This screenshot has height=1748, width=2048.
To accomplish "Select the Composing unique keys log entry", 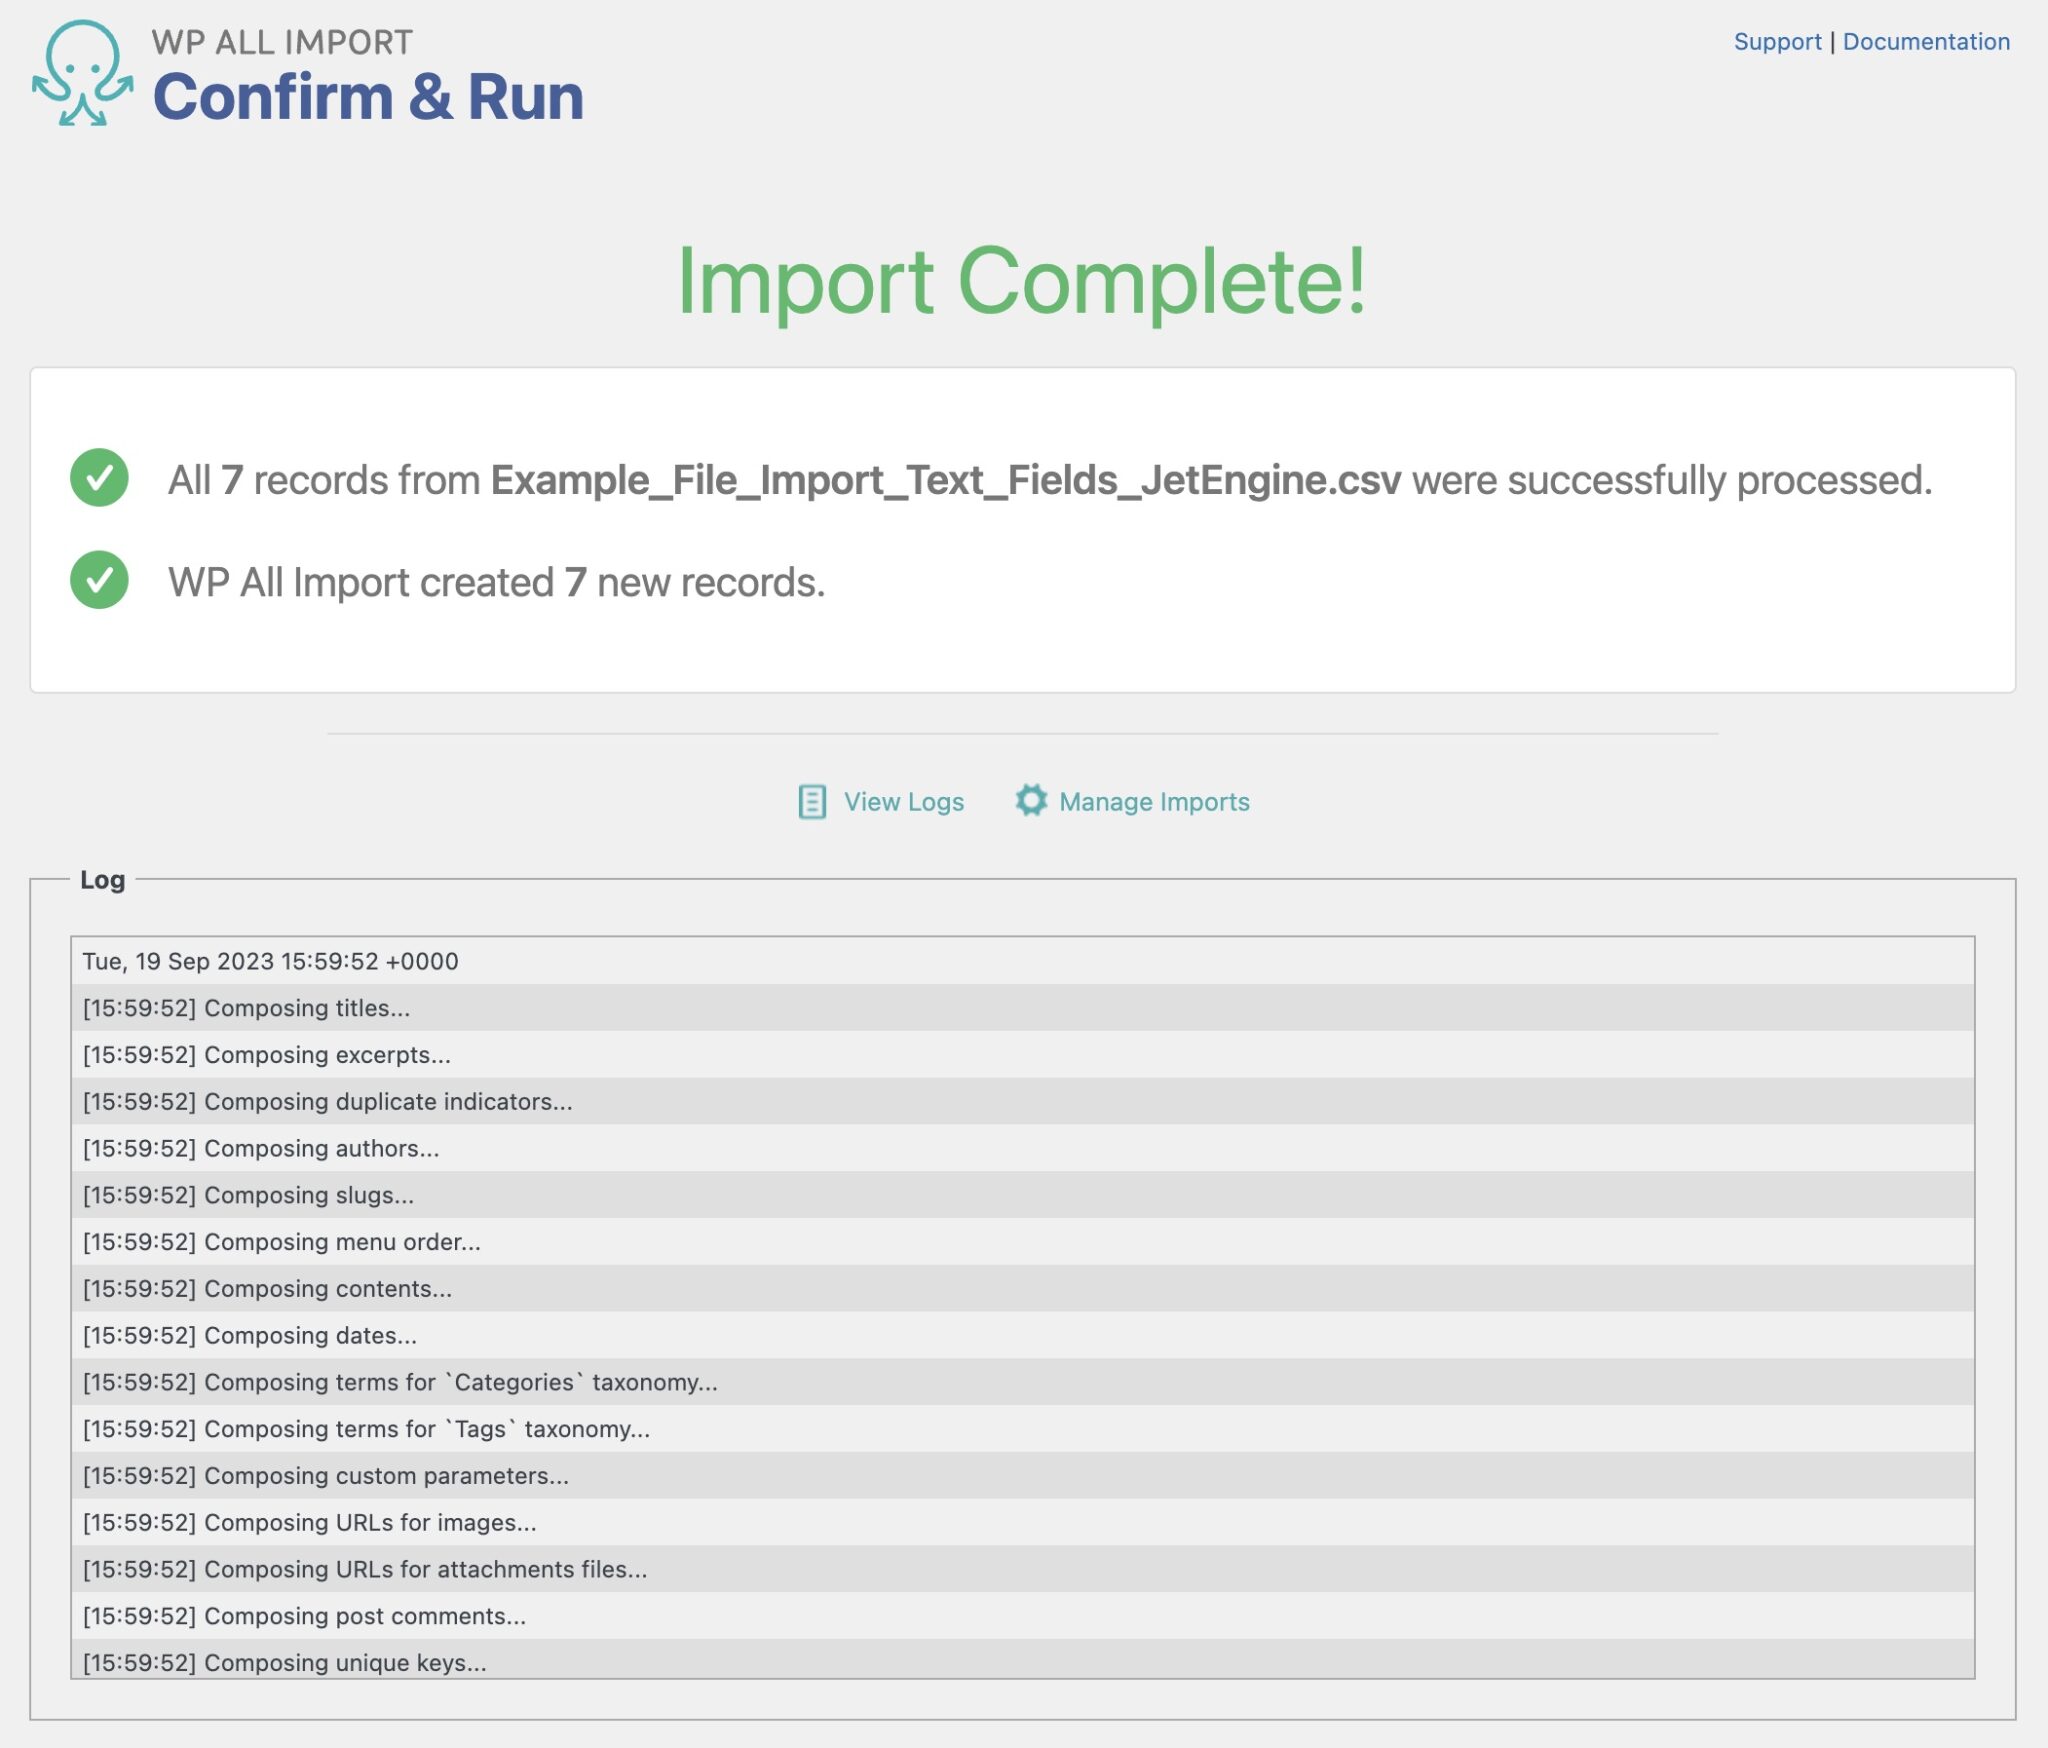I will (x=283, y=1663).
